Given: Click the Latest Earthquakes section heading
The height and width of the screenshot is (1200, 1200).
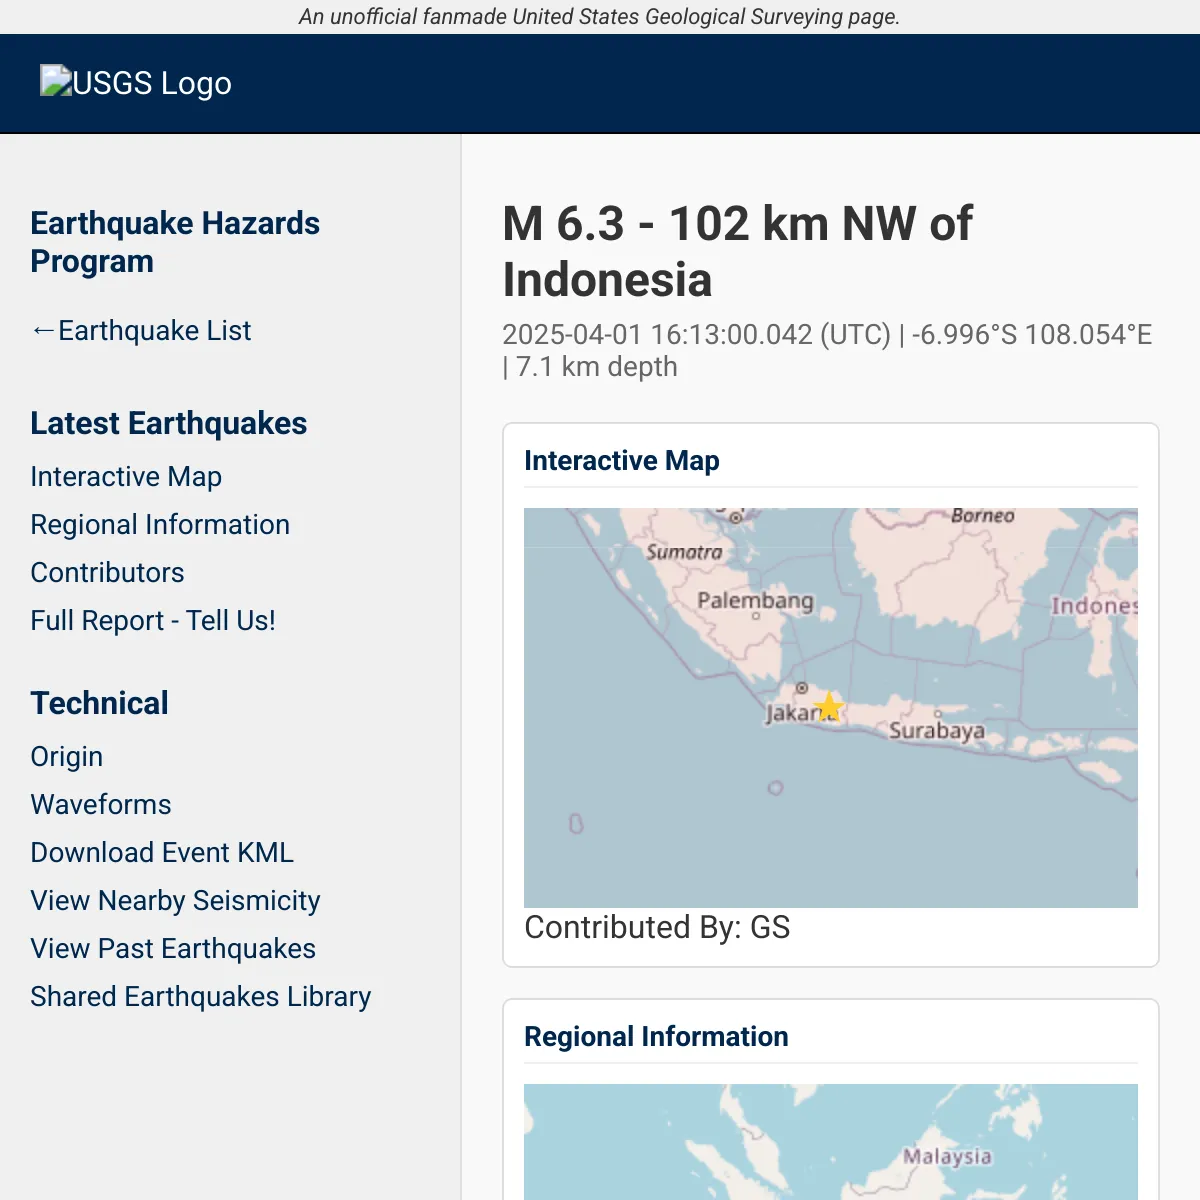Looking at the screenshot, I should point(169,424).
